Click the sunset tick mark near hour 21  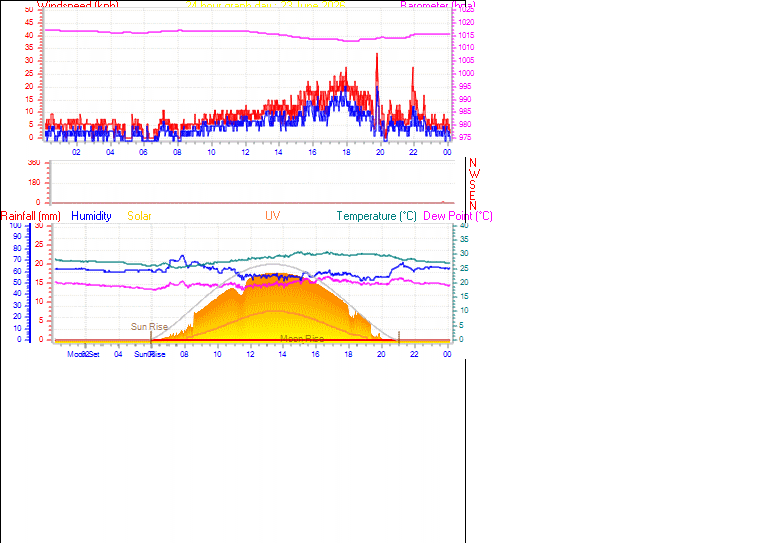click(399, 338)
